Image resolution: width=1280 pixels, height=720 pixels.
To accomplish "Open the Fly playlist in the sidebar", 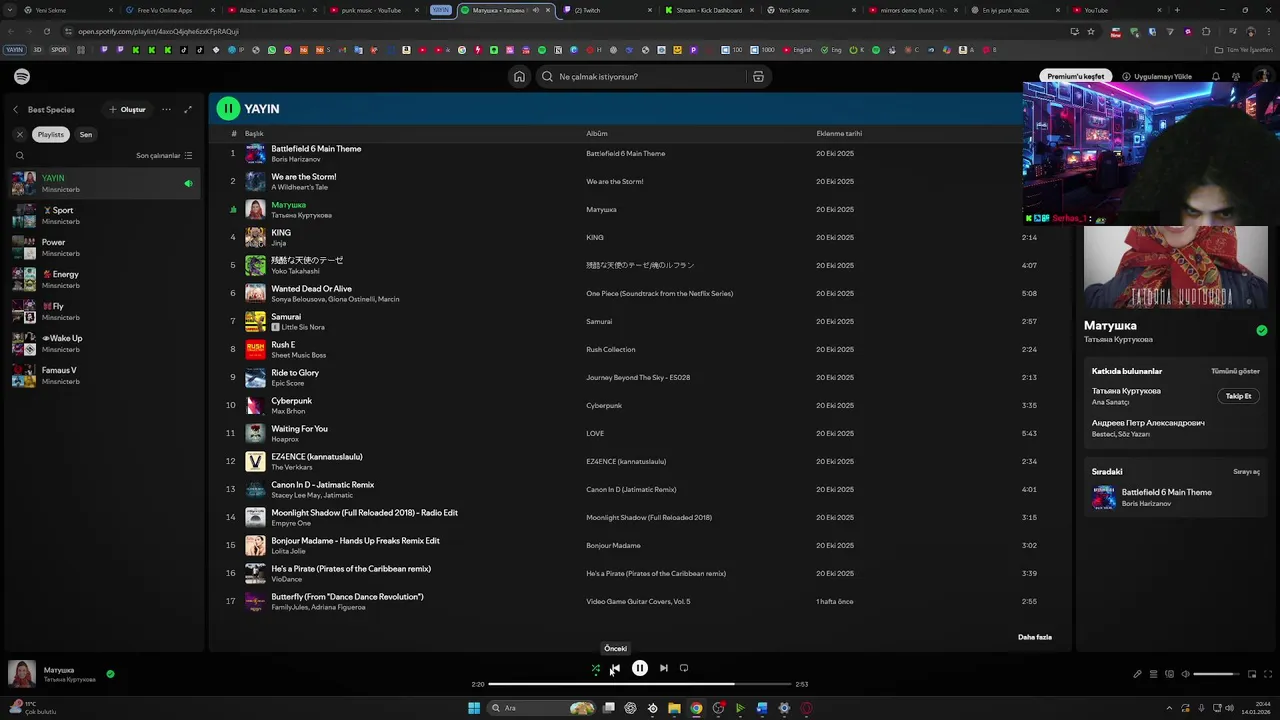I will point(102,311).
